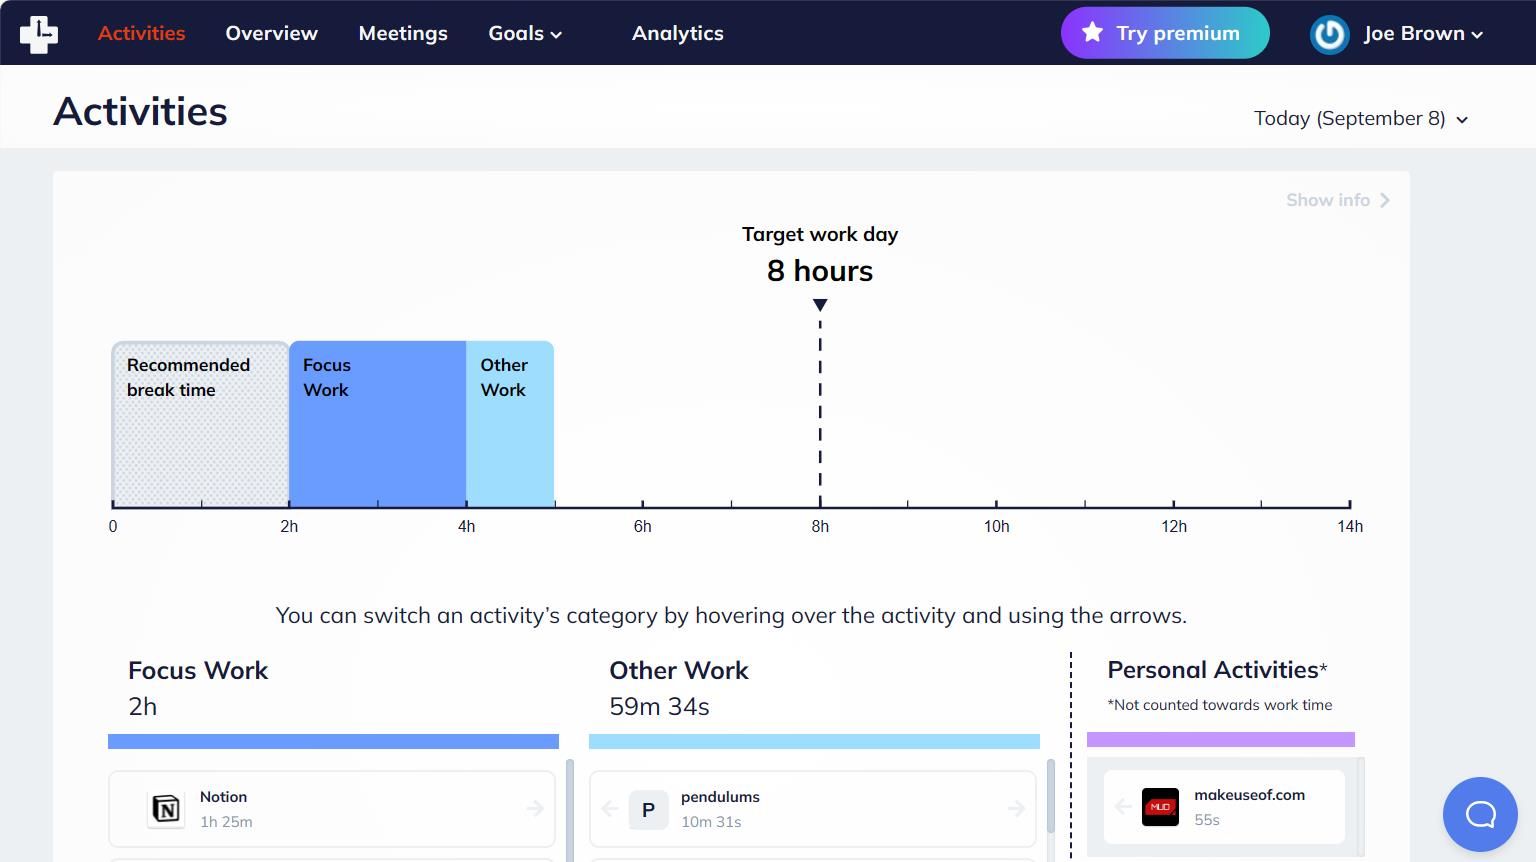
Task: Switch to the Analytics section
Action: pos(677,33)
